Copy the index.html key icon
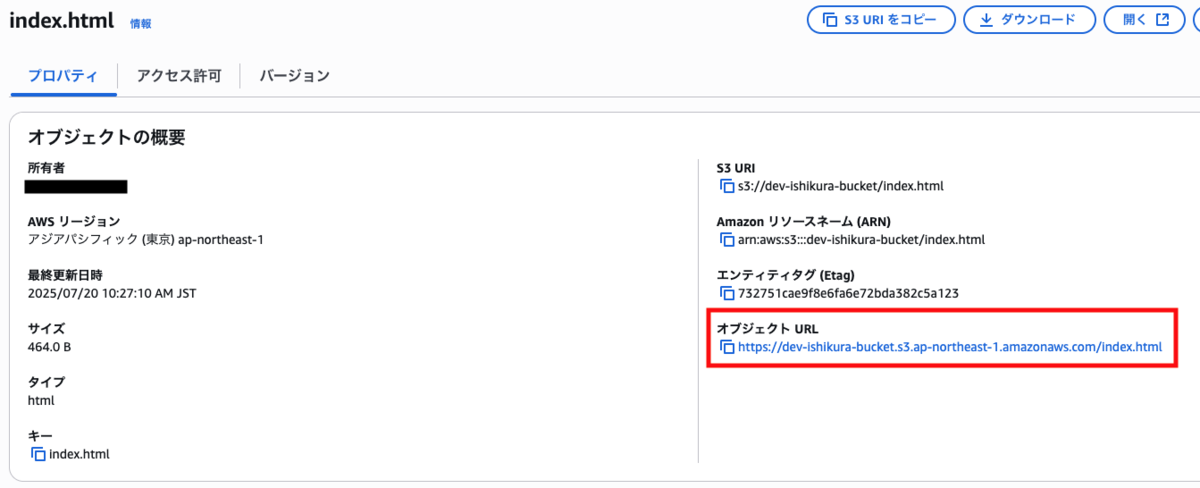Screen dimensions: 1200x488 (x=38, y=454)
